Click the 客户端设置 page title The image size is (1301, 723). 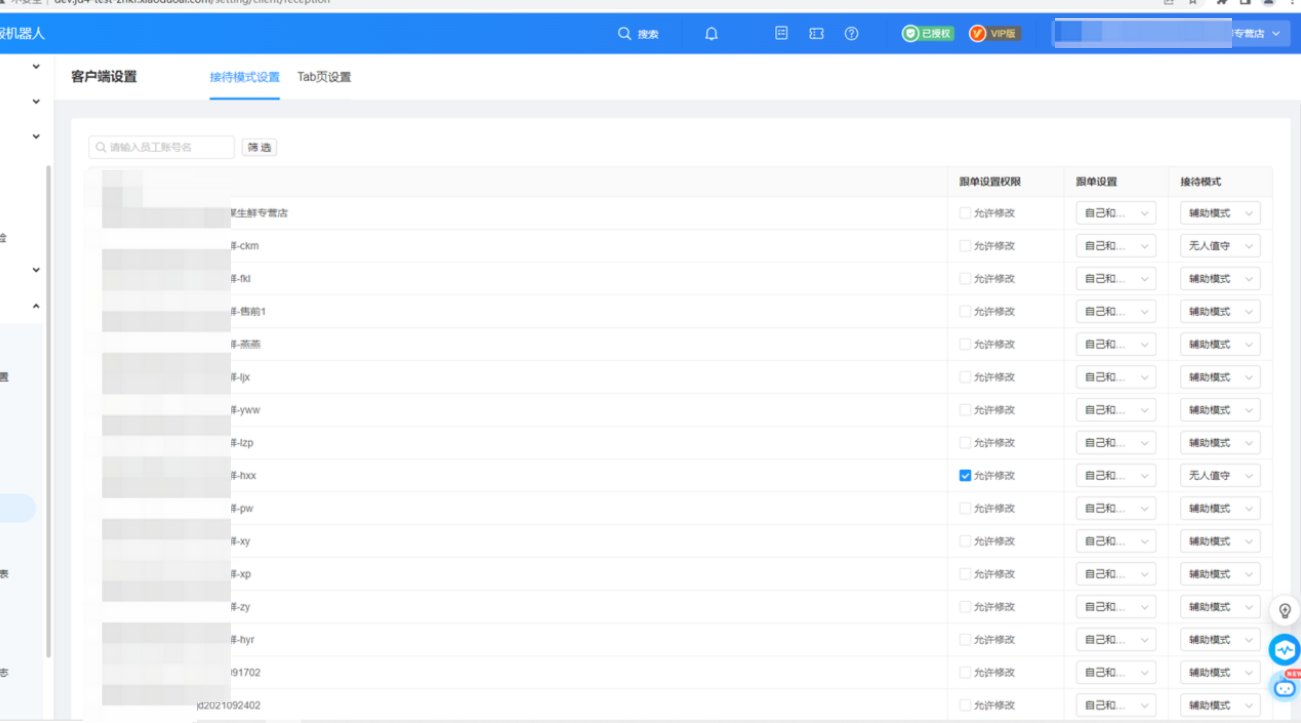coord(104,77)
